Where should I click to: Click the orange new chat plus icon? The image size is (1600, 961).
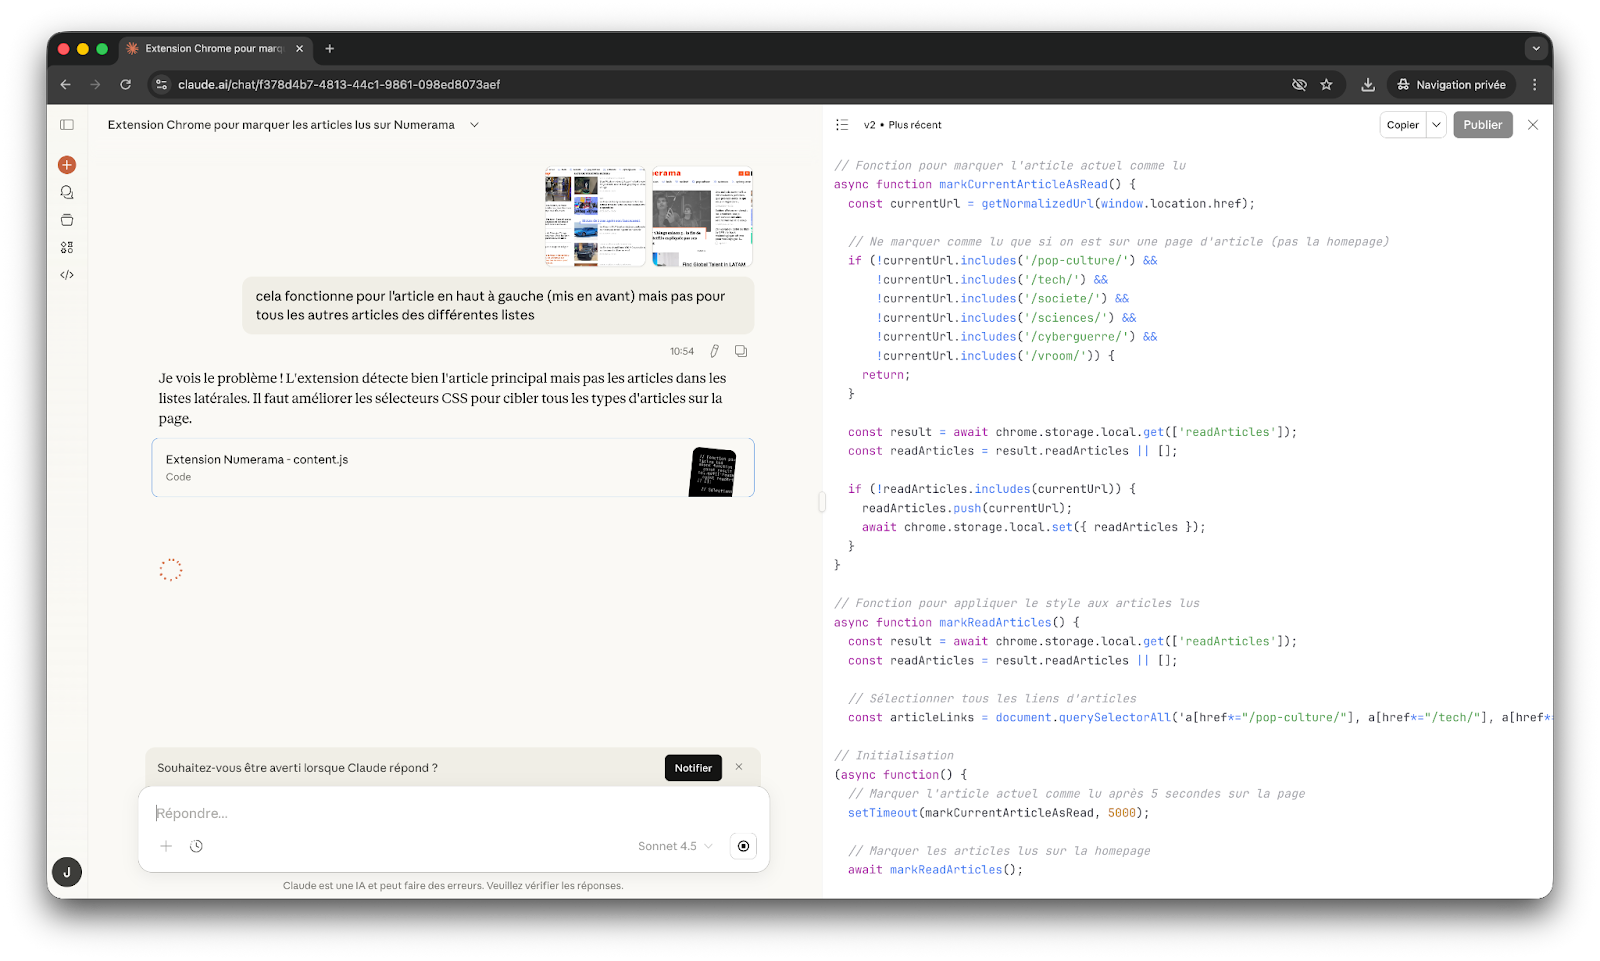[x=67, y=165]
